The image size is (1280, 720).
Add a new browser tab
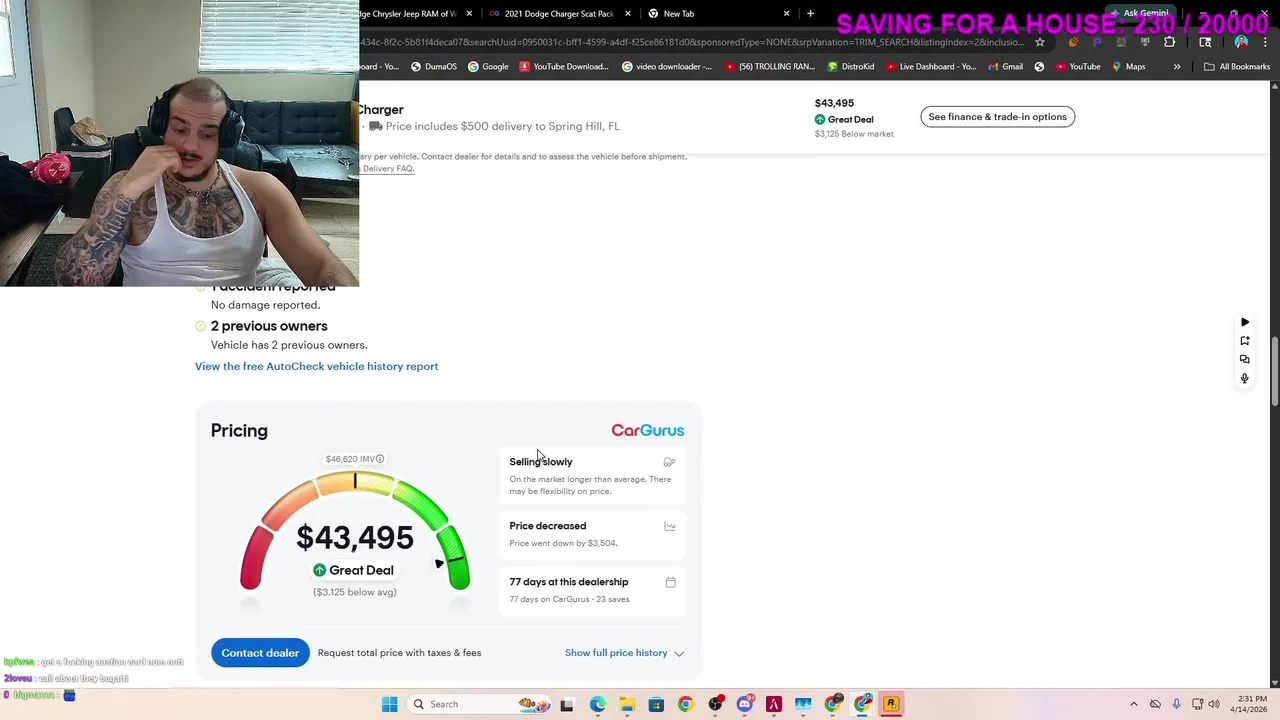(x=810, y=14)
